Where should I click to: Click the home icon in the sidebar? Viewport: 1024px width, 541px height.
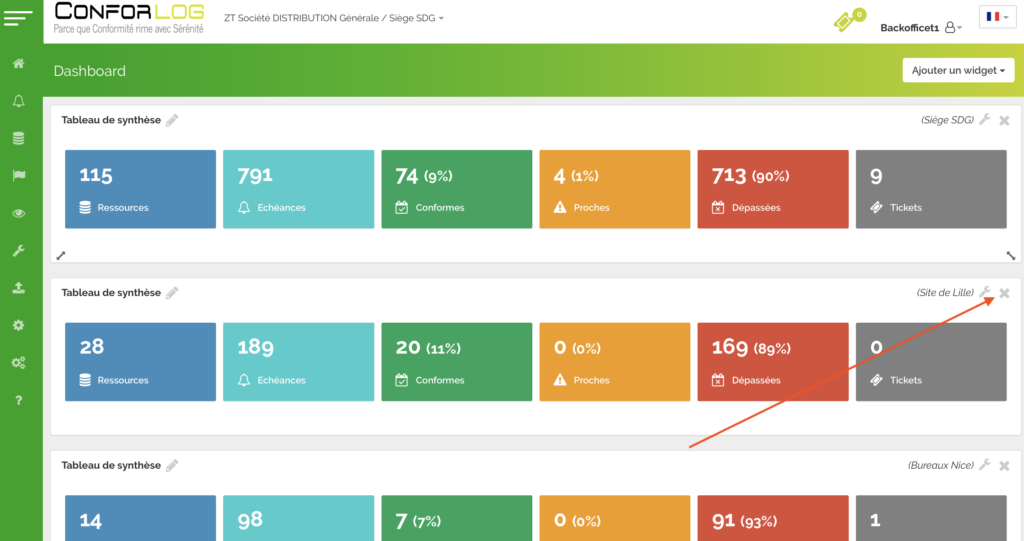pos(18,64)
